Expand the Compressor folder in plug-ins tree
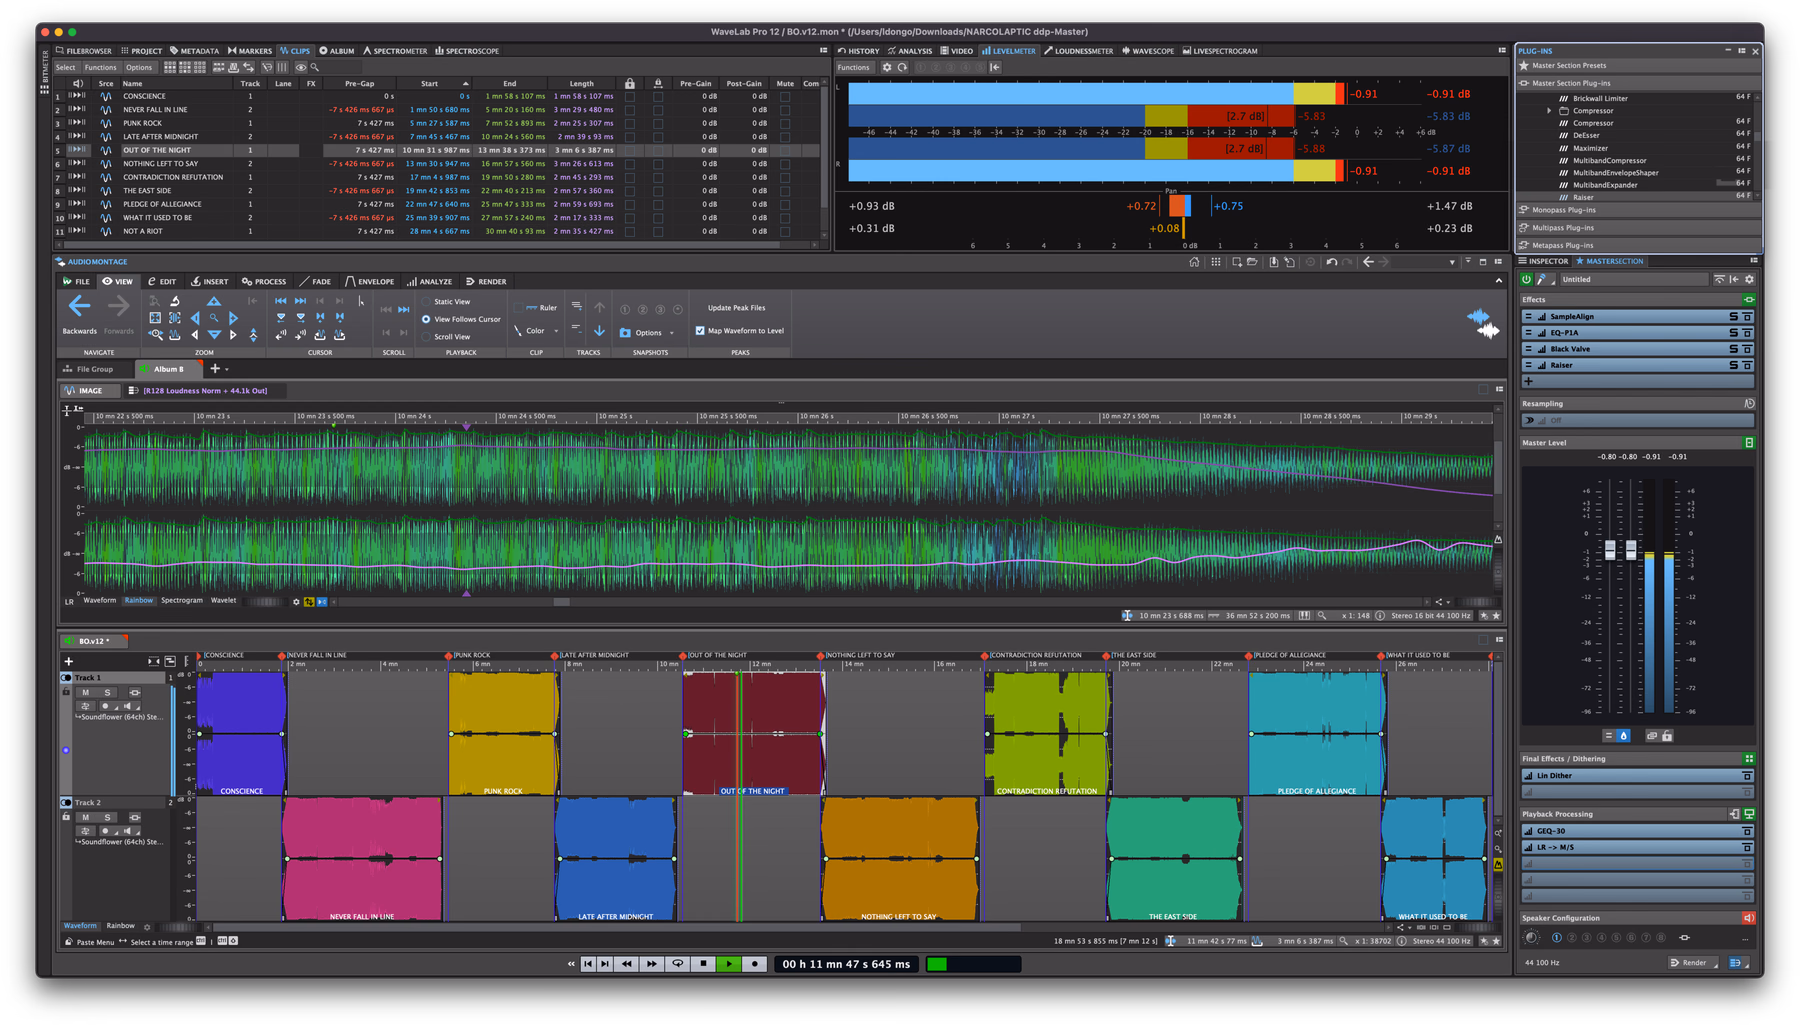 tap(1549, 111)
